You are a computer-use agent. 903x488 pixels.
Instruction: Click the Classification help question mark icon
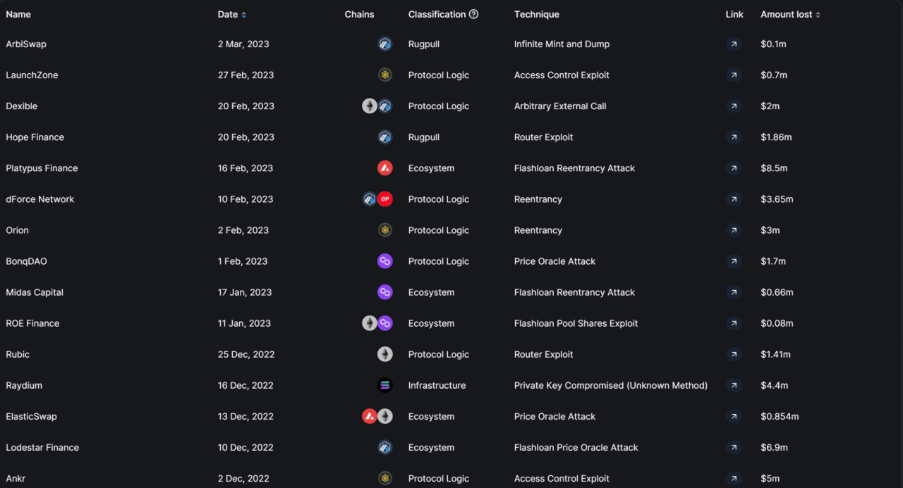click(474, 14)
